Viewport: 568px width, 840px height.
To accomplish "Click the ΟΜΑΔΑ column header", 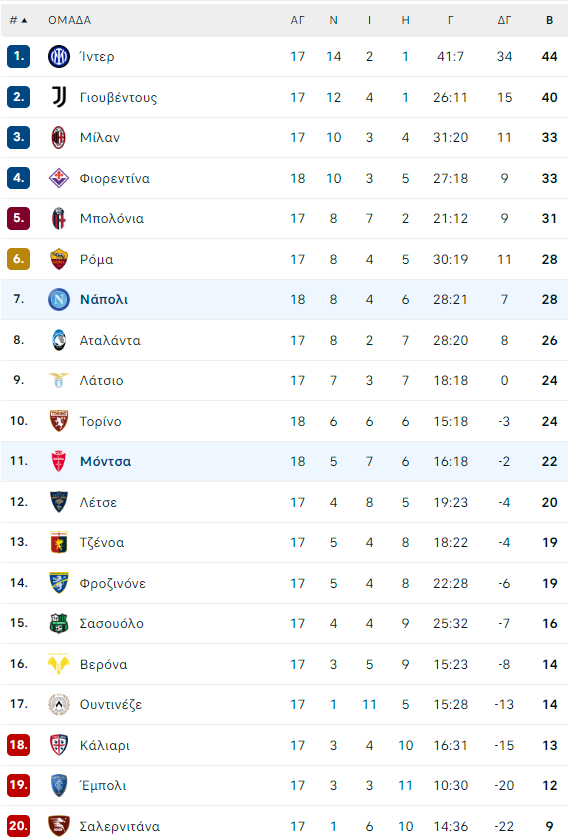I will tap(70, 20).
